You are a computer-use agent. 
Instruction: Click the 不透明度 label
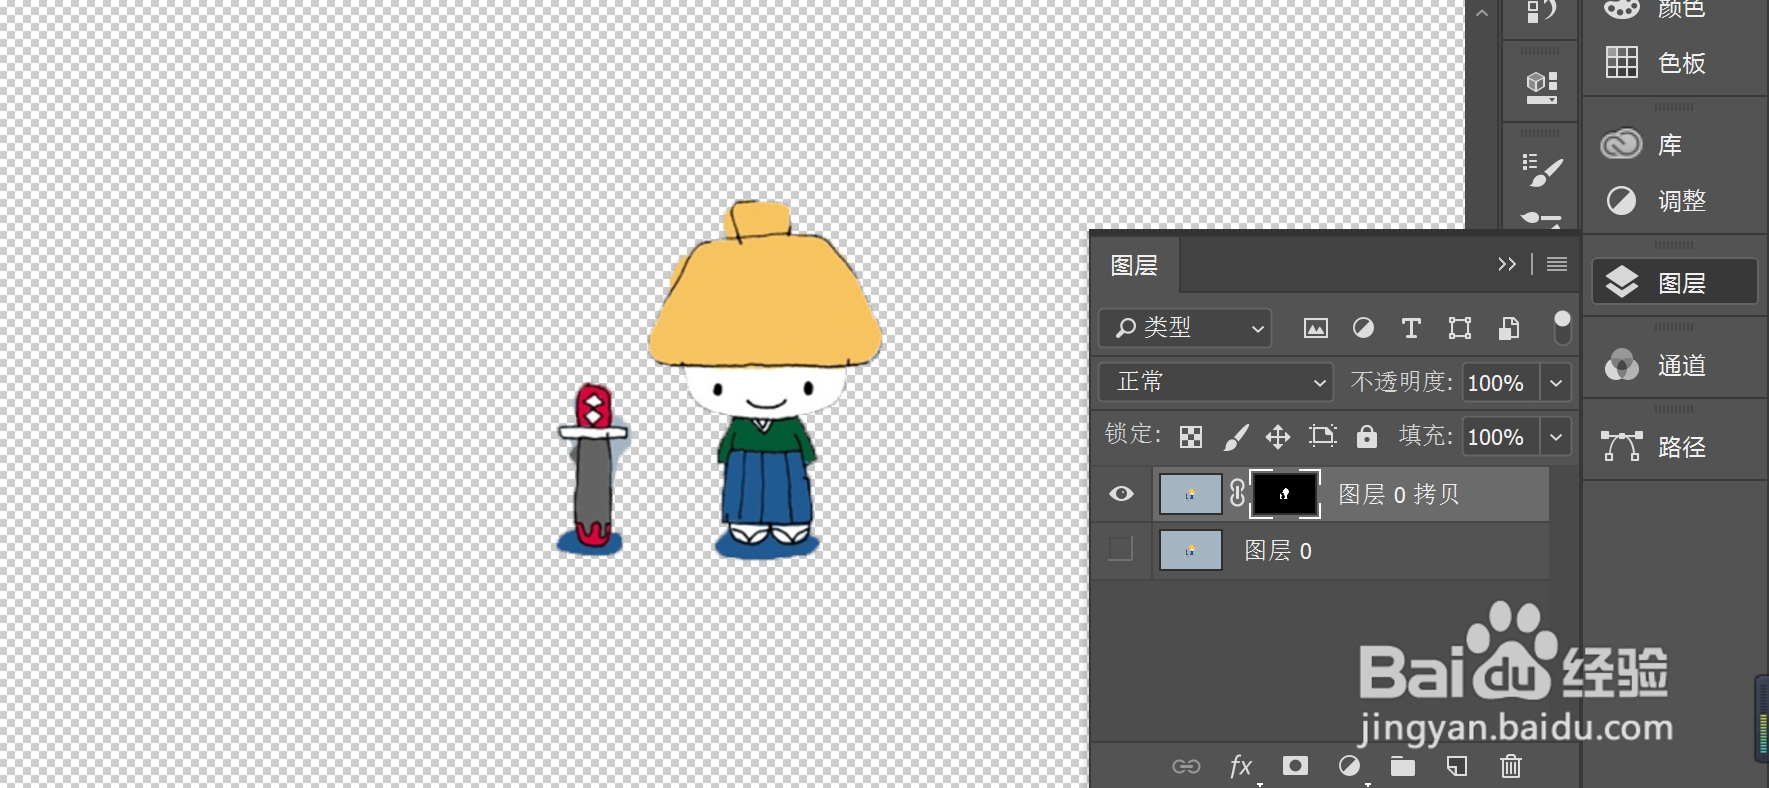[x=1401, y=382]
